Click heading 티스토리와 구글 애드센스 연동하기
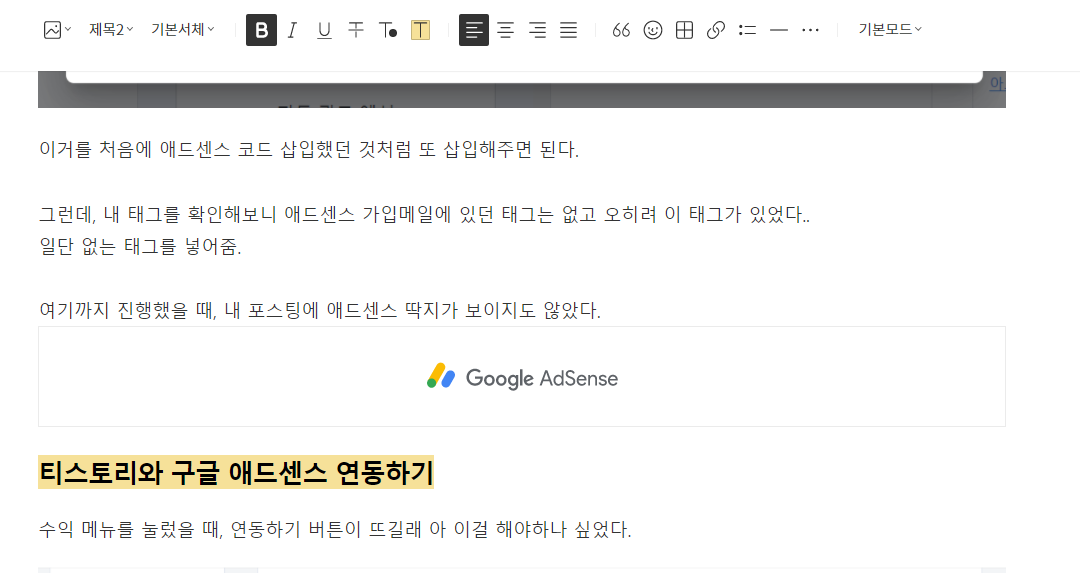The height and width of the screenshot is (573, 1080). tap(236, 472)
